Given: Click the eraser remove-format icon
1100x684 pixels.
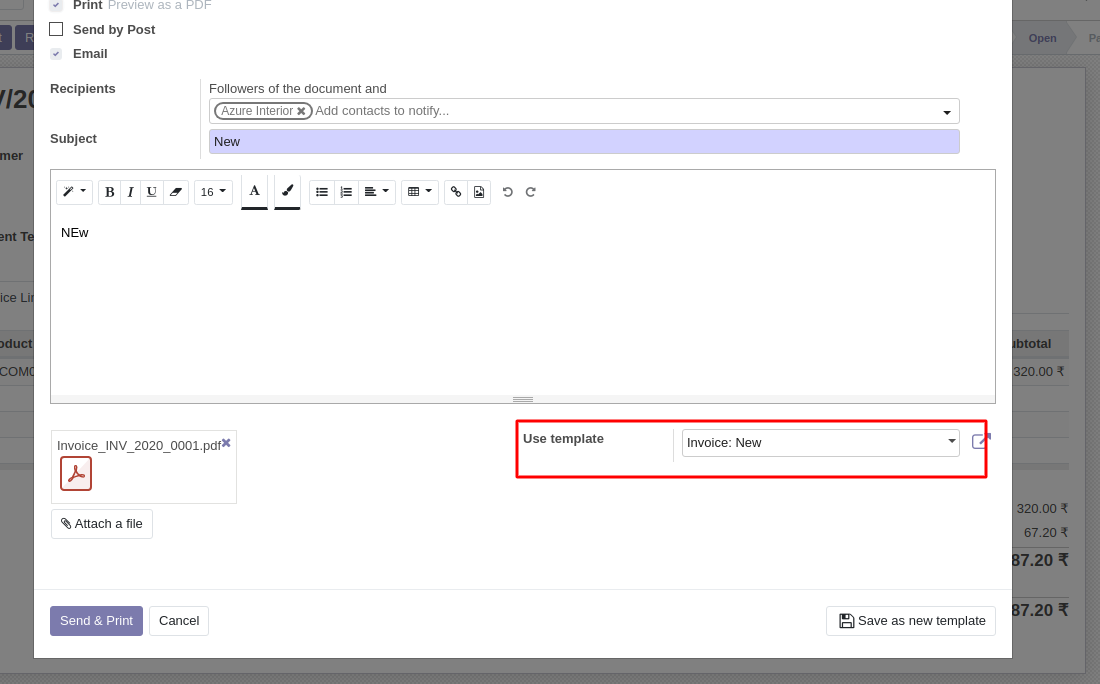Looking at the screenshot, I should [176, 192].
